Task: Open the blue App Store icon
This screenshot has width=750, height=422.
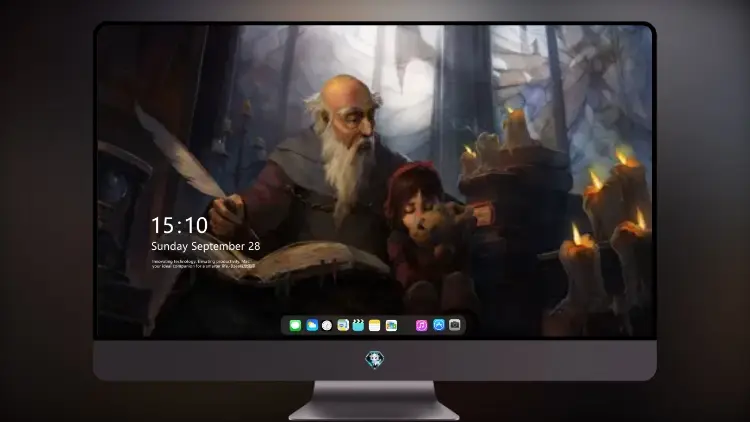Action: tap(439, 325)
